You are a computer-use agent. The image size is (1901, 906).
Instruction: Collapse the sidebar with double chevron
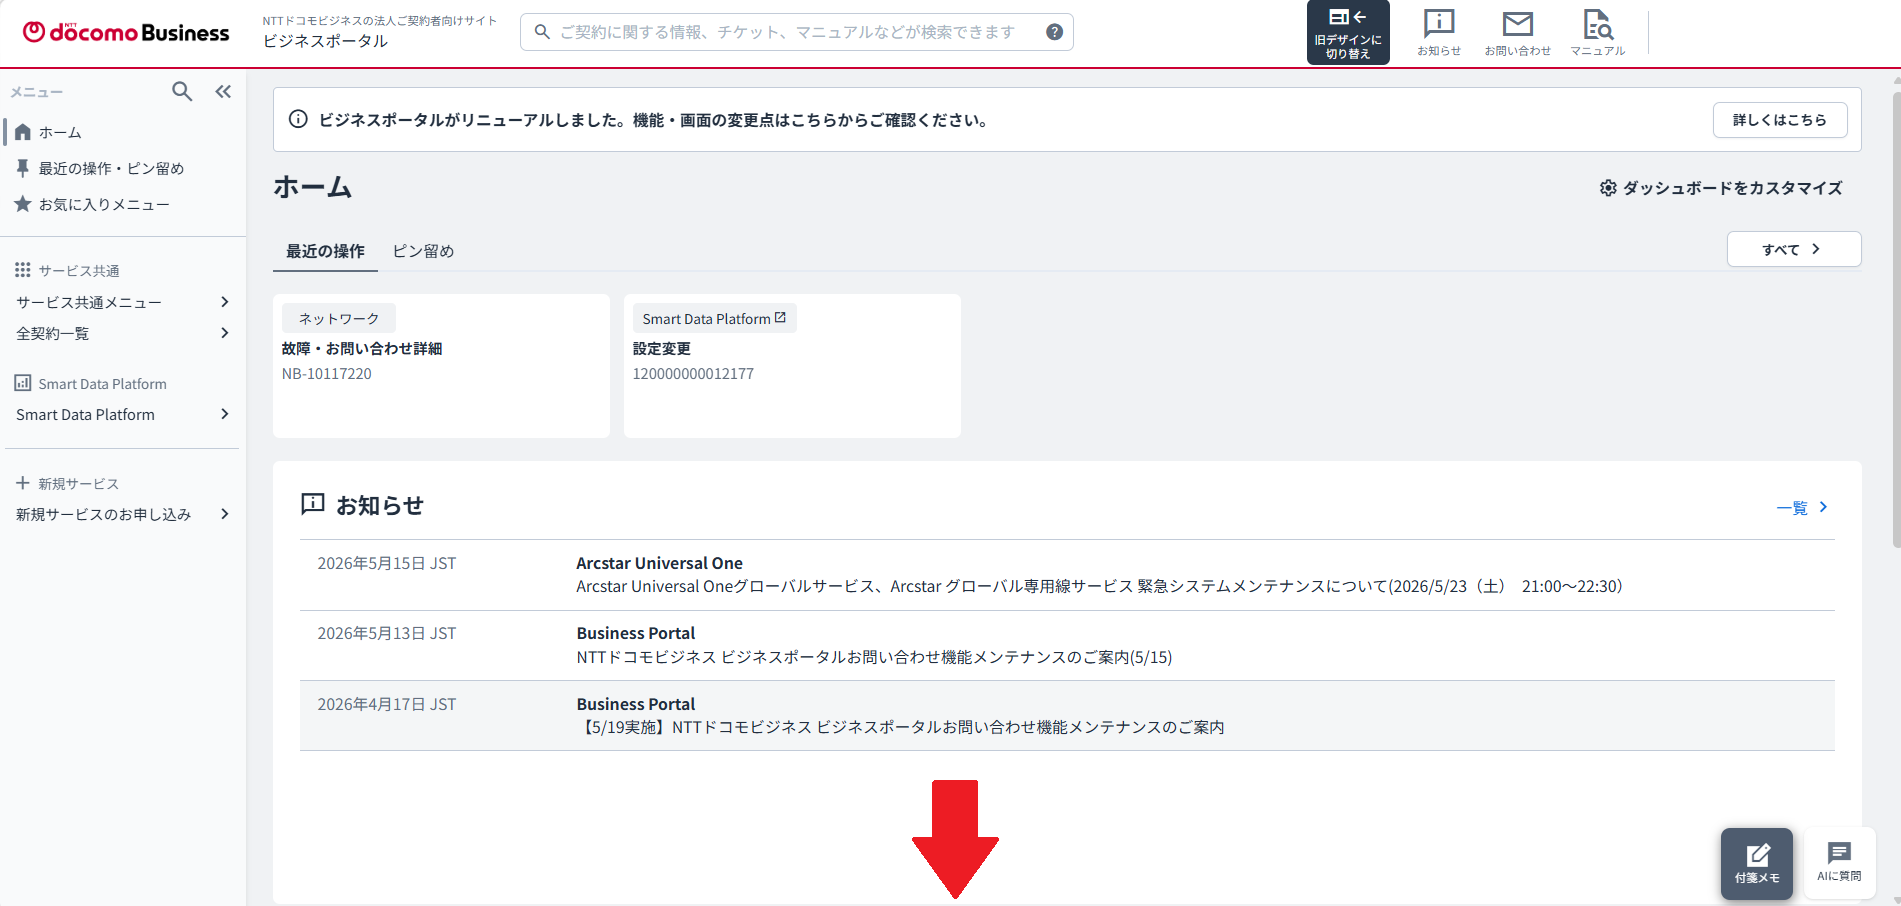223,92
